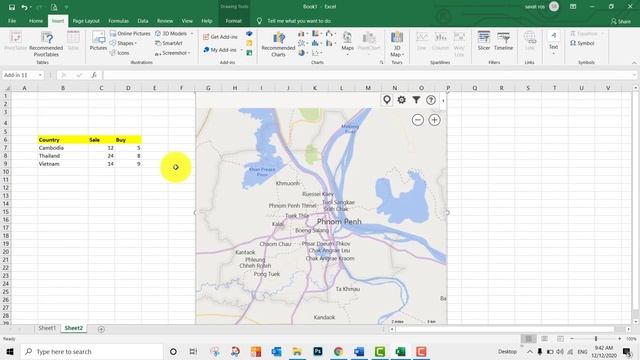This screenshot has height=360, width=640.
Task: Add a new sheet
Action: tap(101, 329)
